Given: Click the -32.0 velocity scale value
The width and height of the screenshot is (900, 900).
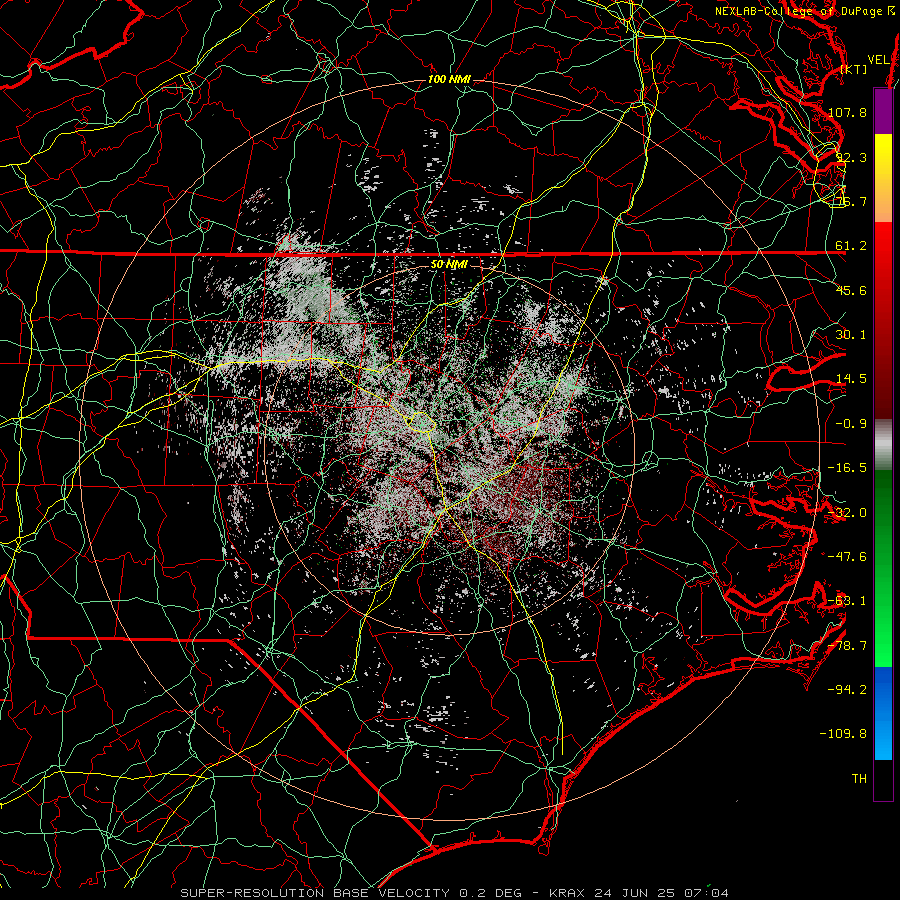Looking at the screenshot, I should point(847,513).
